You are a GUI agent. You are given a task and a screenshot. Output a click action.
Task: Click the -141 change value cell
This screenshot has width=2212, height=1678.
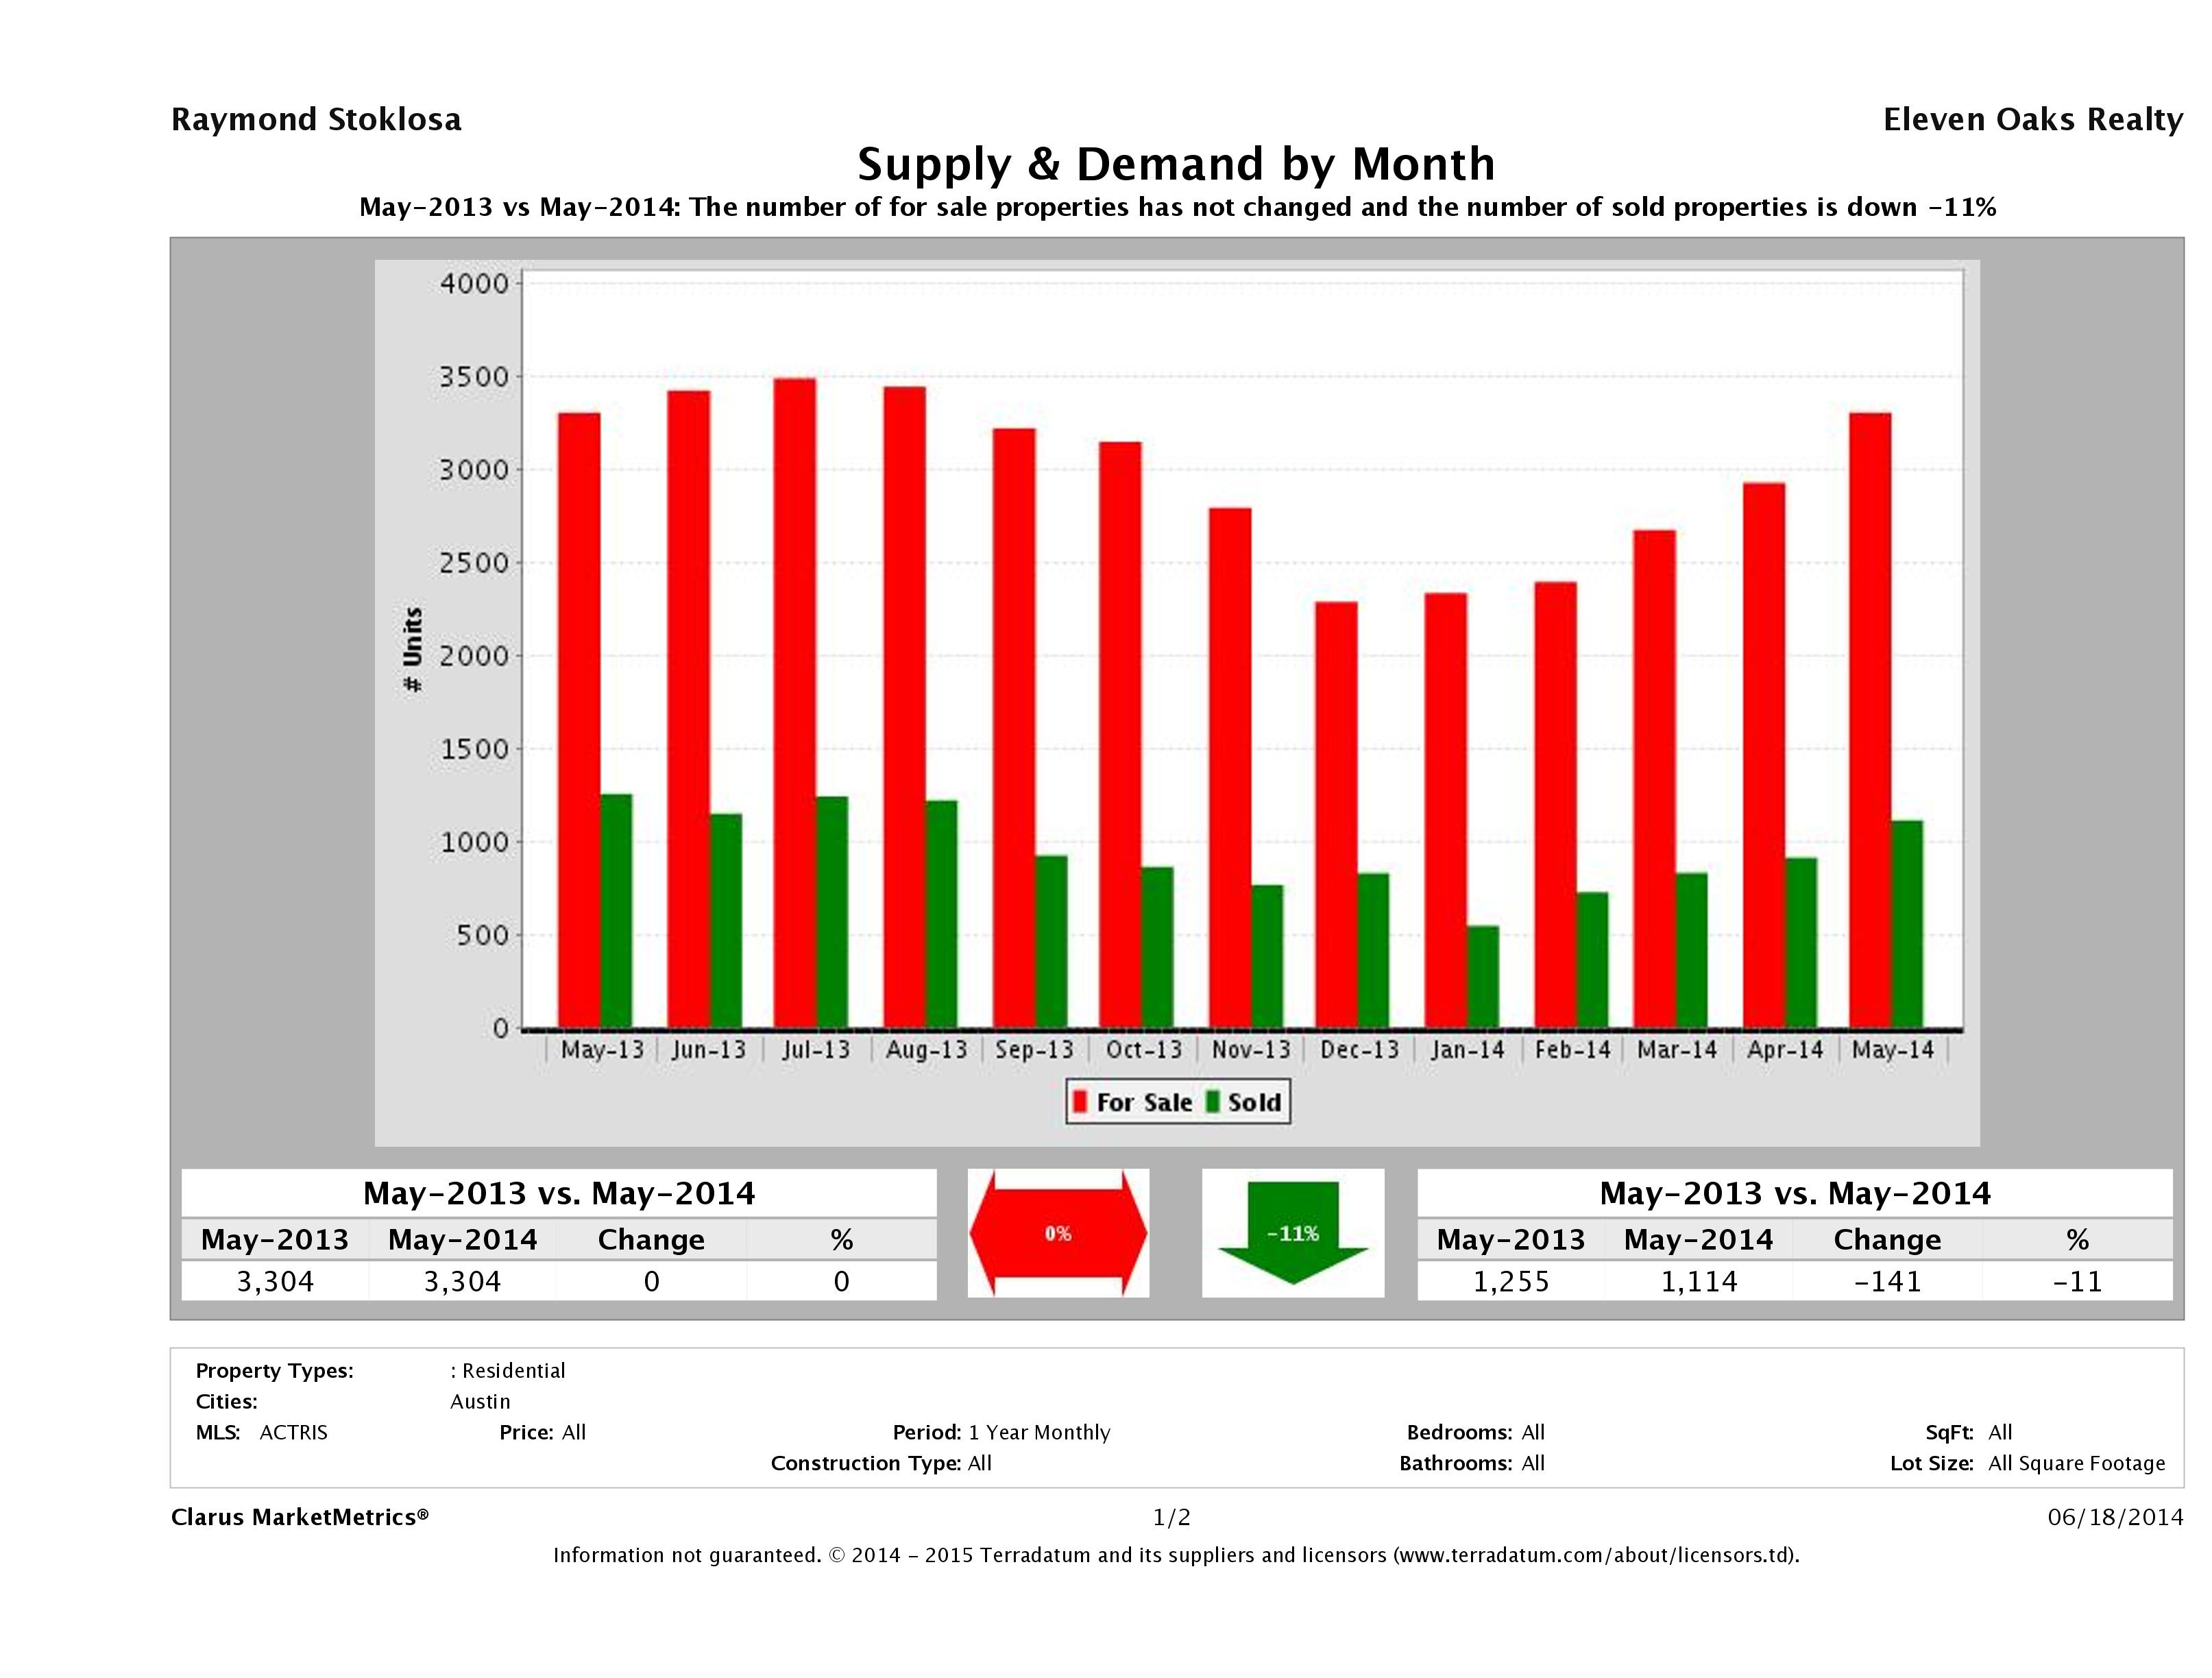pos(1887,1281)
